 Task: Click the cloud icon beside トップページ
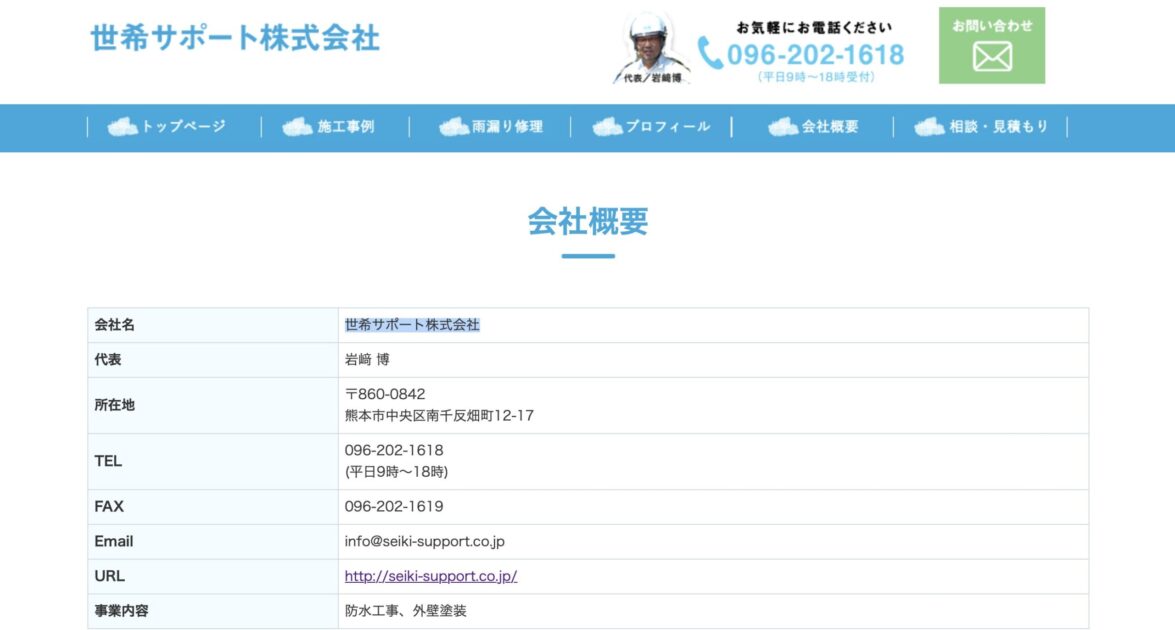[x=122, y=127]
